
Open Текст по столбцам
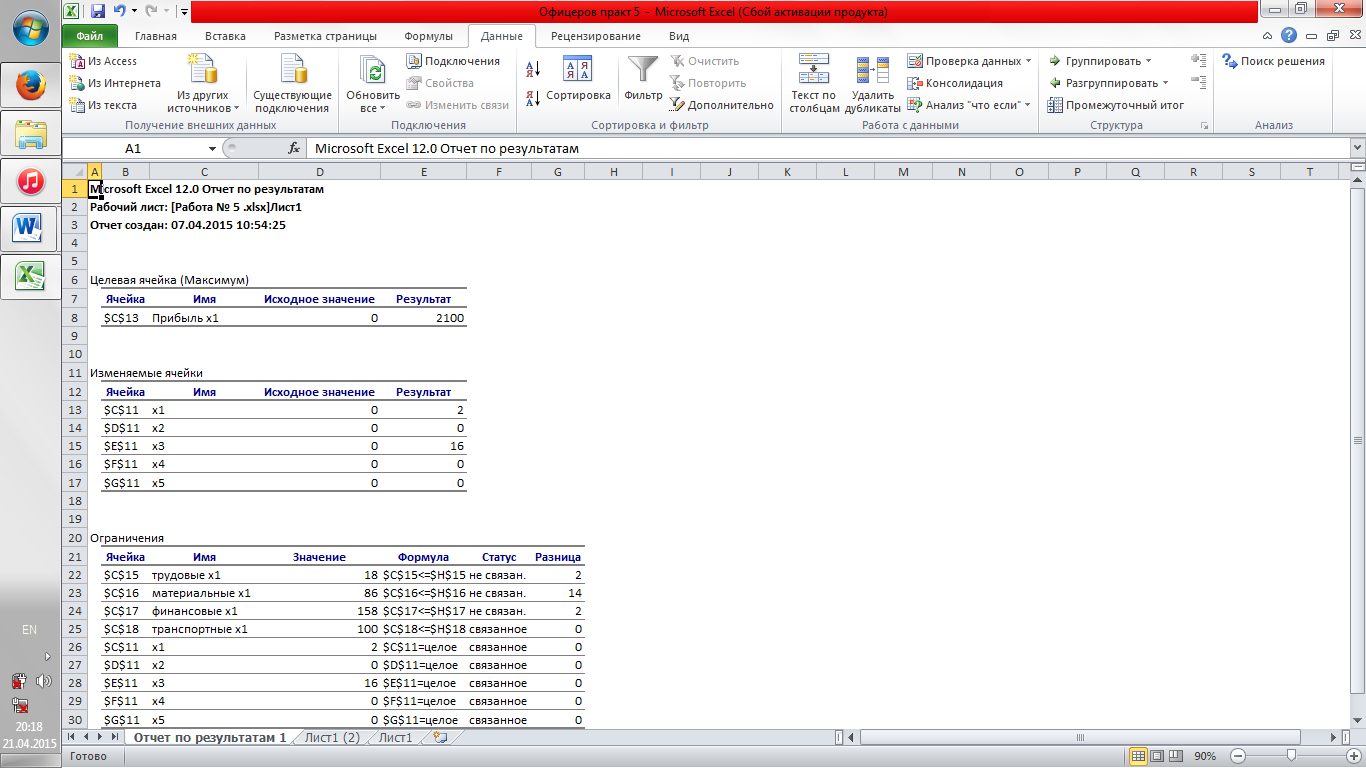[x=814, y=84]
